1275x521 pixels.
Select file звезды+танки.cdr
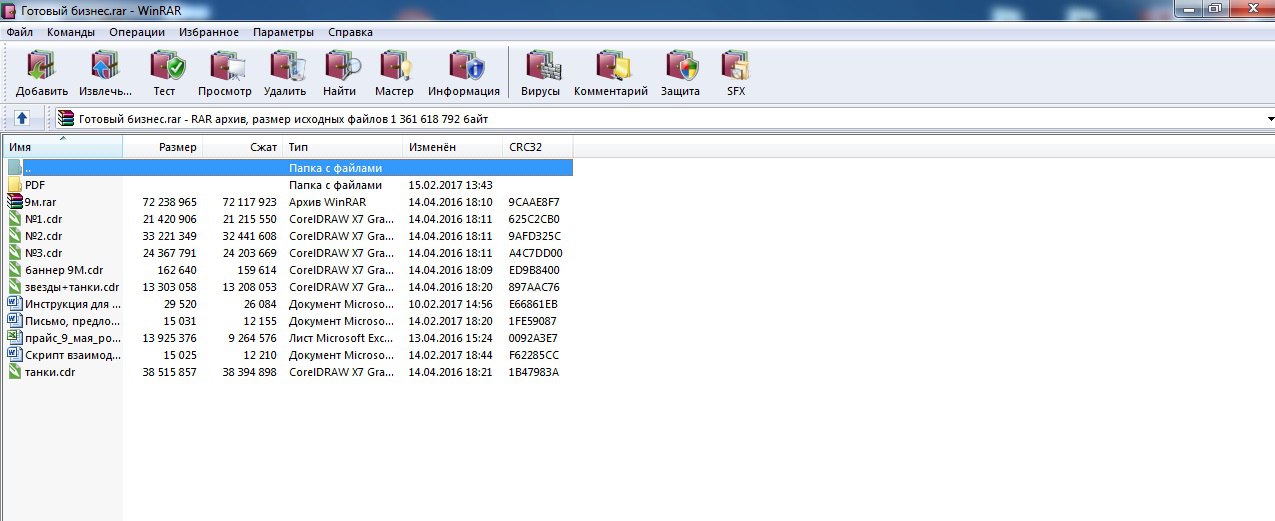point(72,287)
